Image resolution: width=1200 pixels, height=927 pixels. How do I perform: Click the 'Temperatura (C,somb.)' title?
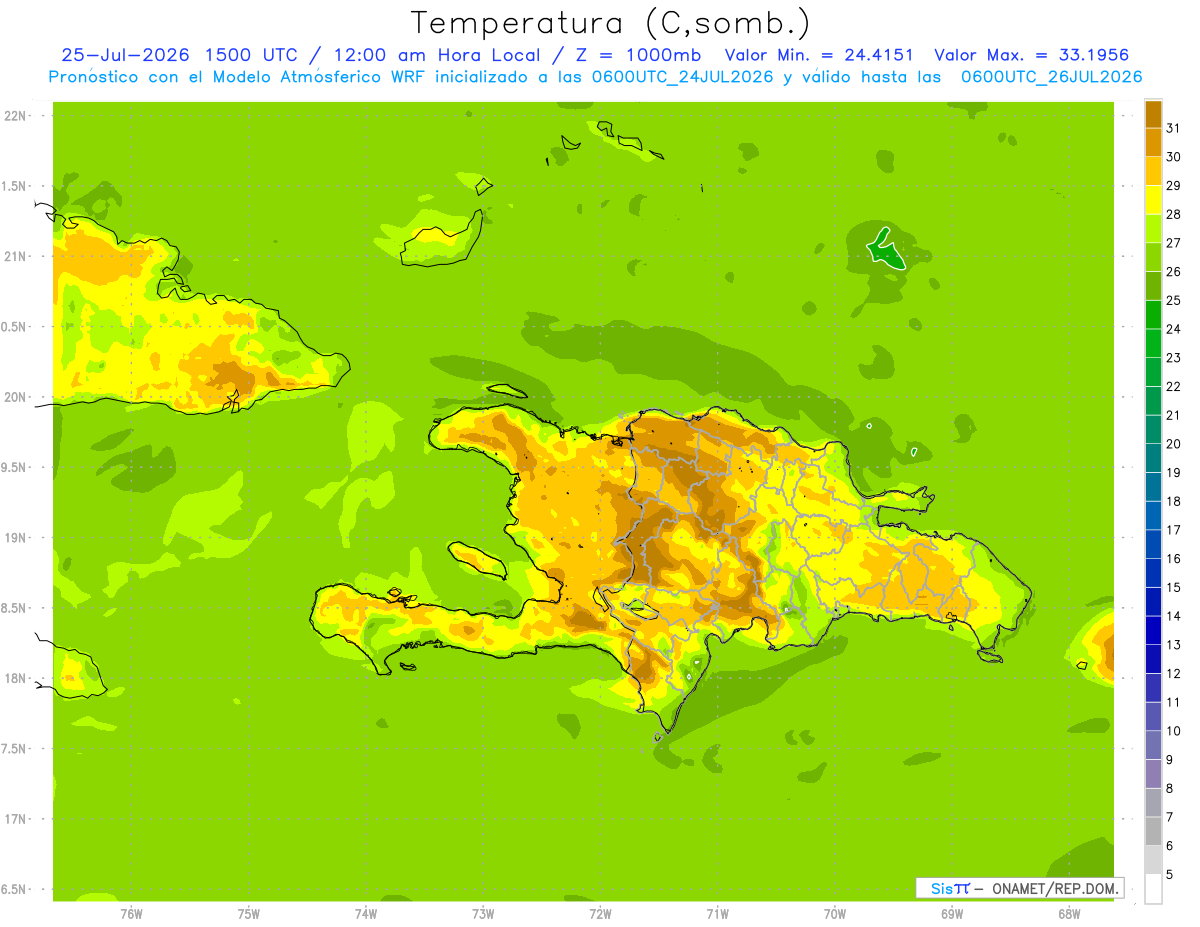610,23
